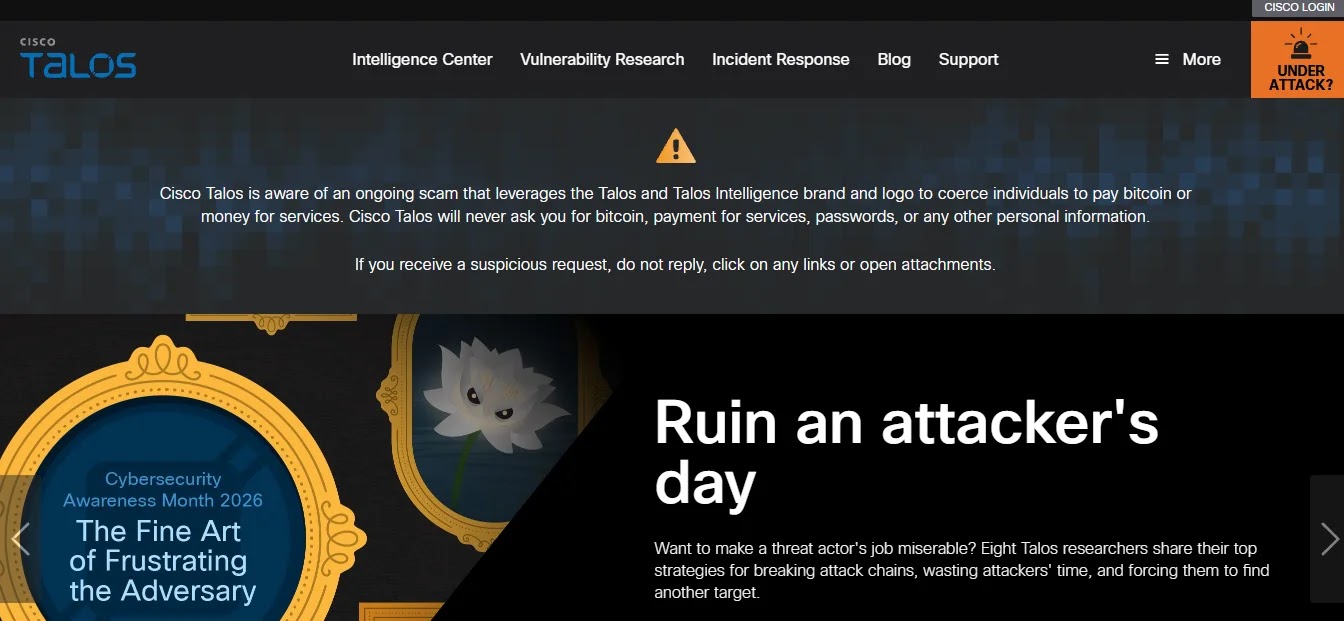Open the "Ruin an attacker's day" headline
This screenshot has width=1344, height=621.
pos(906,453)
